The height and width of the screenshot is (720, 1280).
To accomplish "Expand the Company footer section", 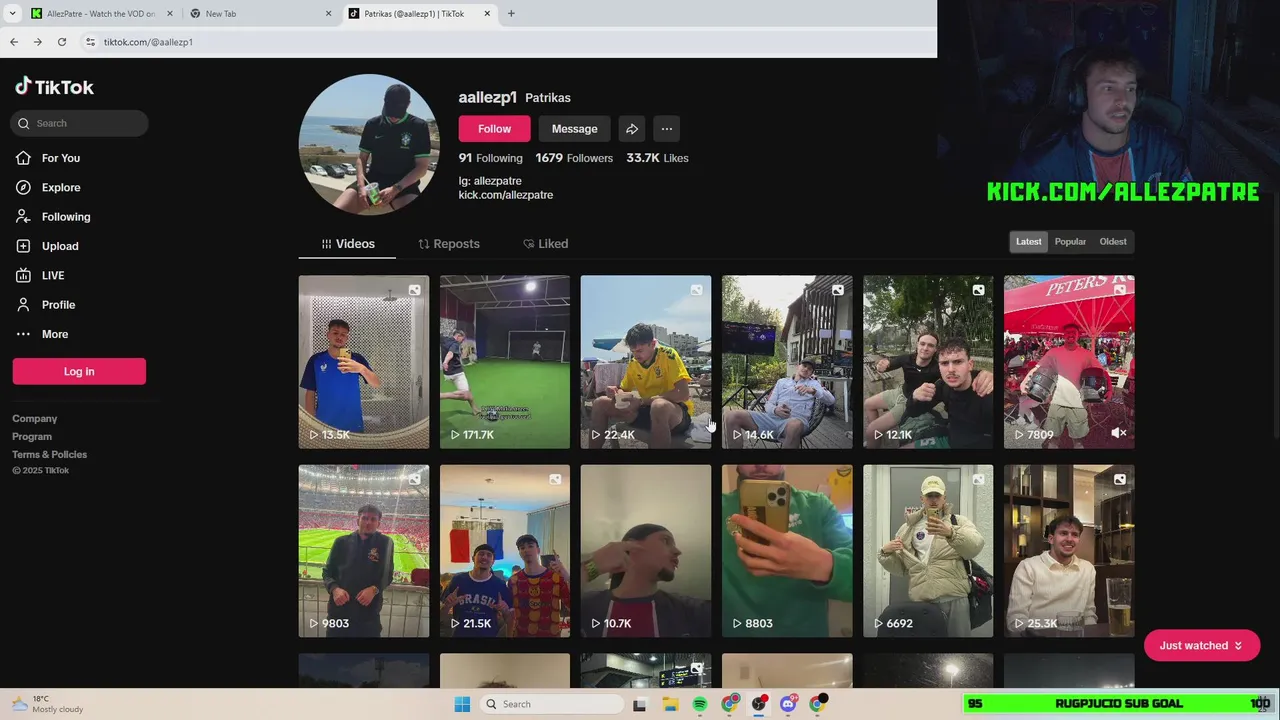I will [35, 419].
